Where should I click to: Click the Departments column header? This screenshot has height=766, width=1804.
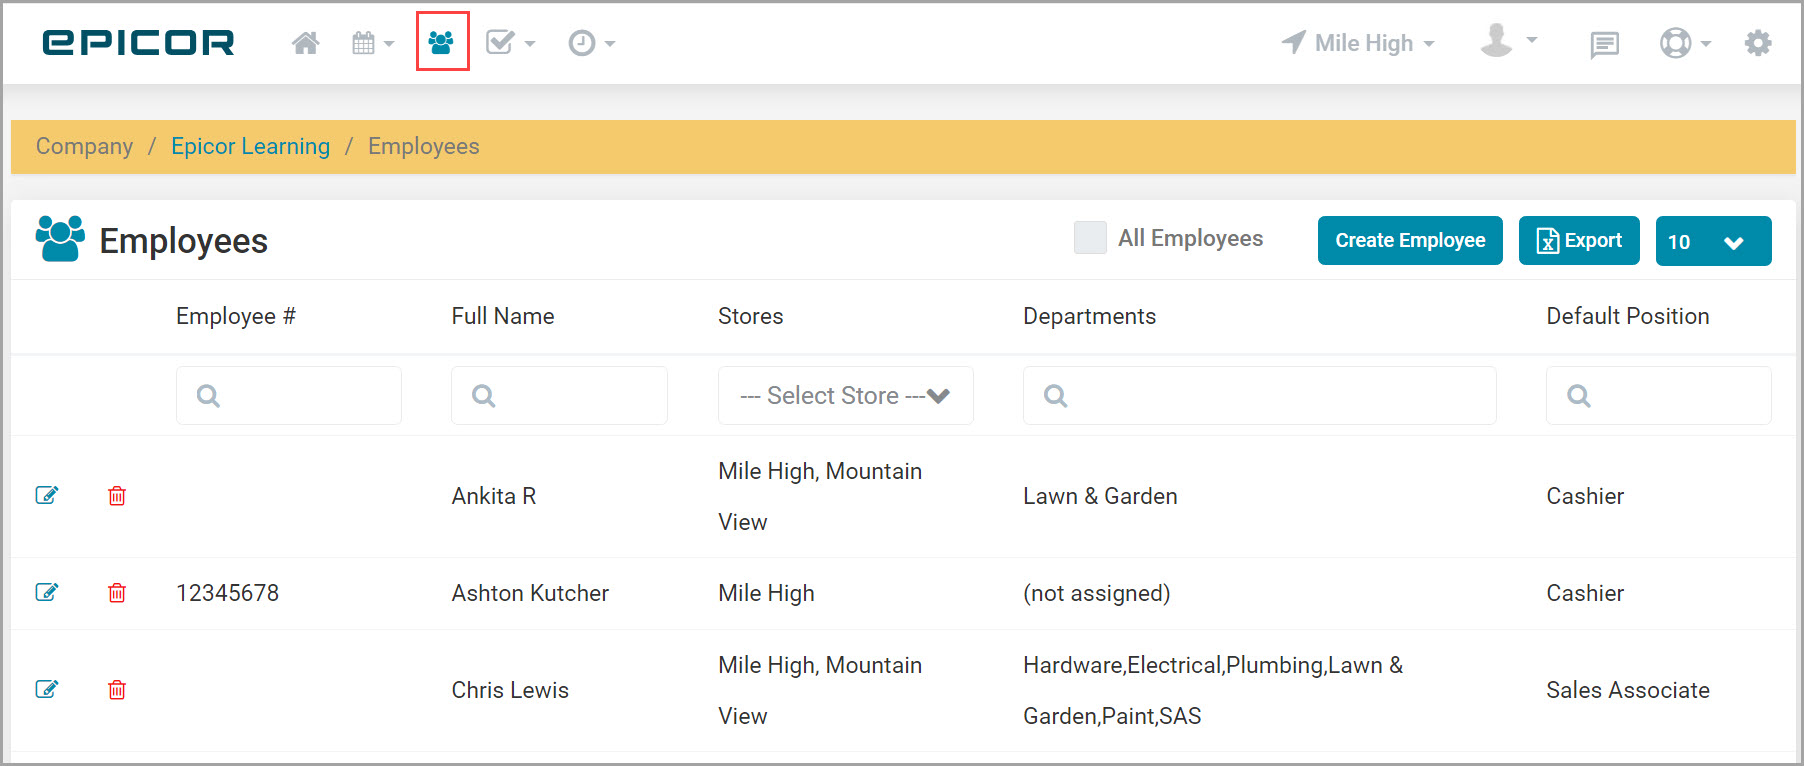pyautogui.click(x=1089, y=316)
